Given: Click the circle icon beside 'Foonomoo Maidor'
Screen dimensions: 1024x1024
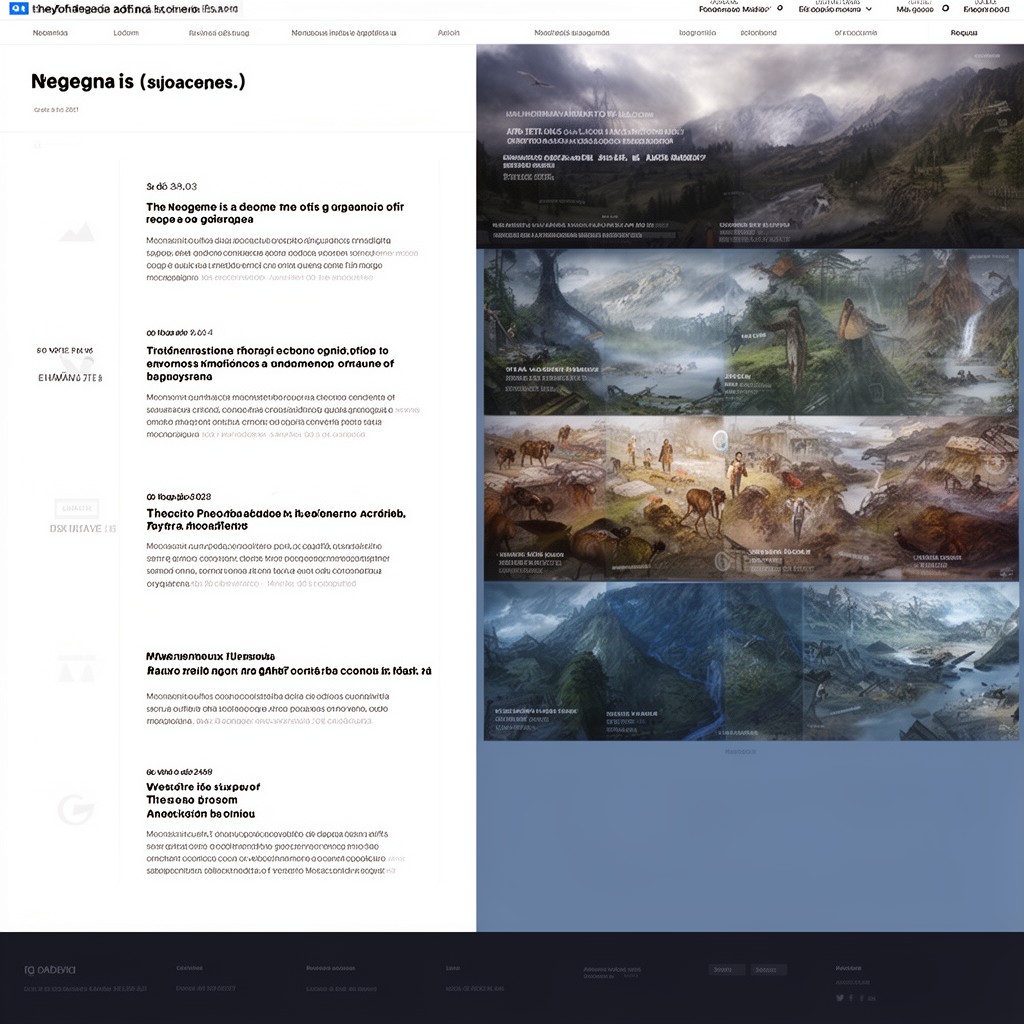Looking at the screenshot, I should (780, 8).
